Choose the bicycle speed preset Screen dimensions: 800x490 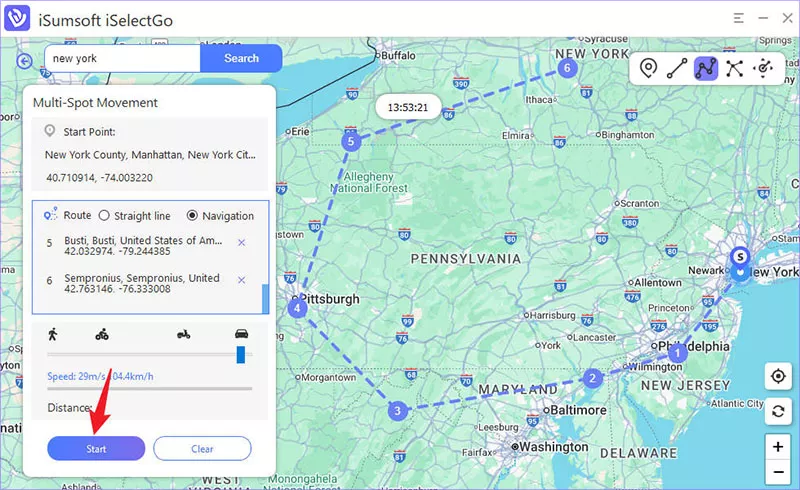click(x=101, y=335)
